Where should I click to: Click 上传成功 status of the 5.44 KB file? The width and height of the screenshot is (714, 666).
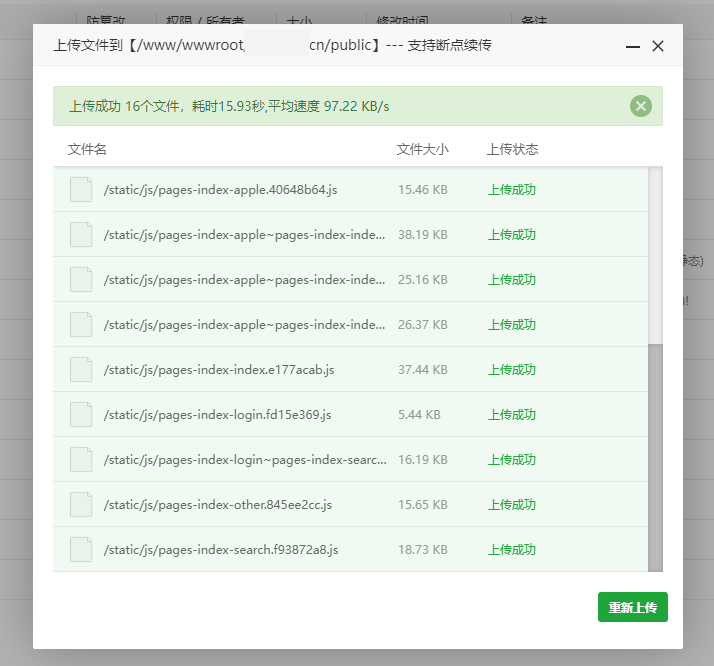(512, 415)
